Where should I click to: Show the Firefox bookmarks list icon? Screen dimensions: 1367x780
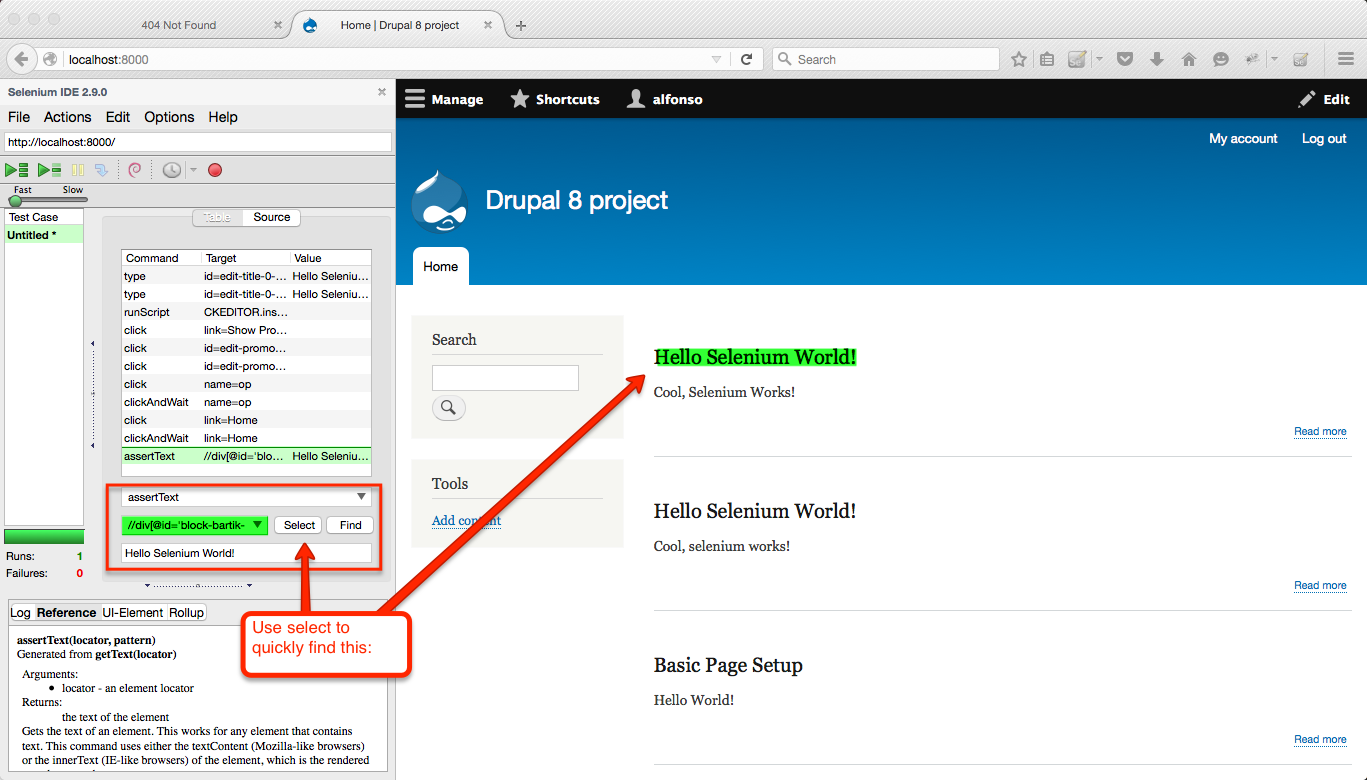tap(1047, 59)
